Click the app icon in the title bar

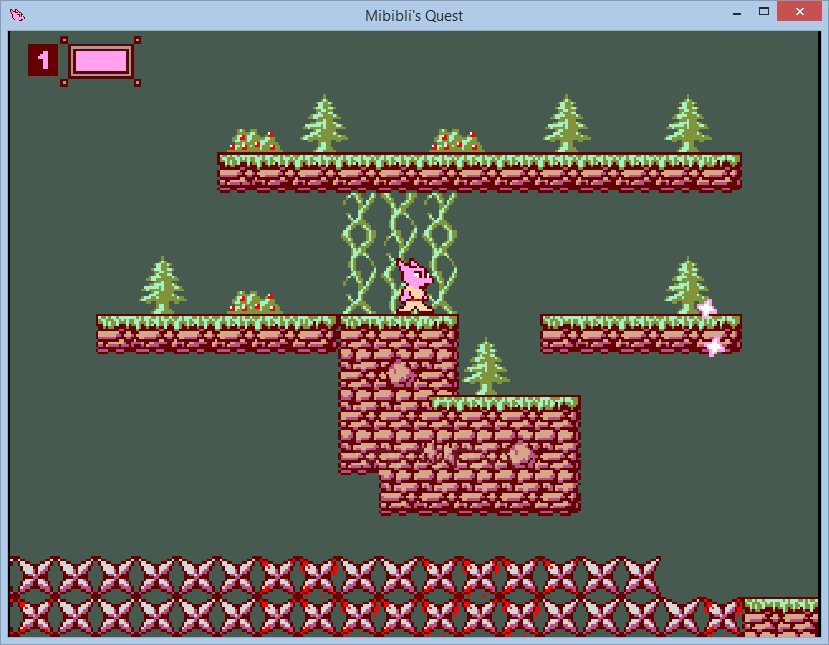(x=17, y=15)
